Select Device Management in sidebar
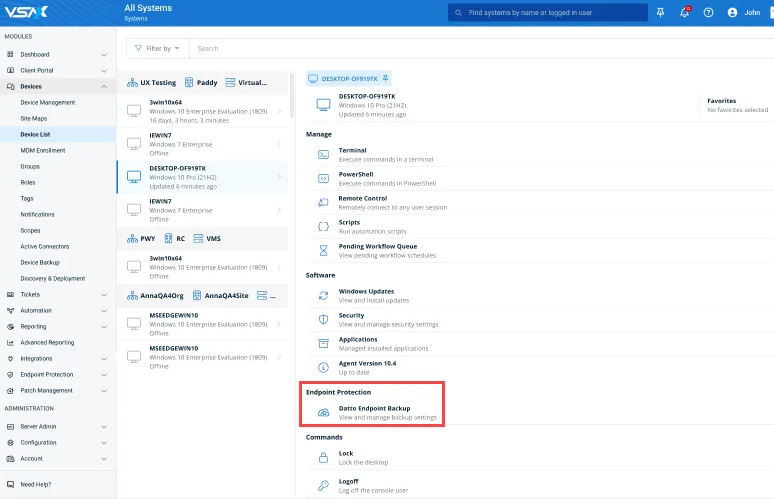The image size is (774, 499). [47, 102]
